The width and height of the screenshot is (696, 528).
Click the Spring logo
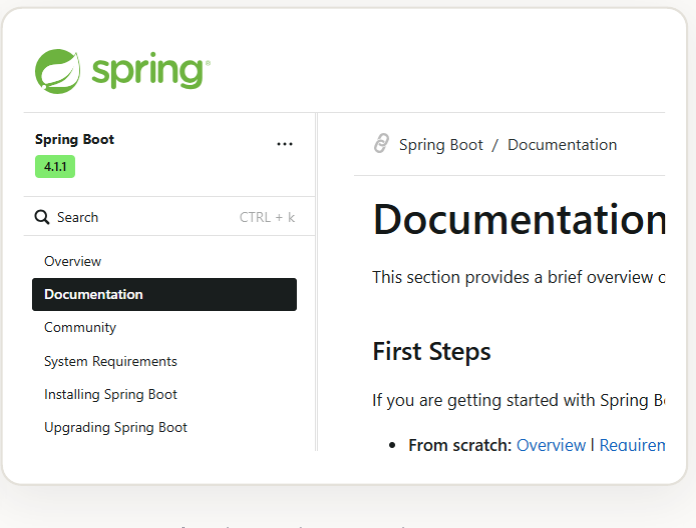click(123, 71)
